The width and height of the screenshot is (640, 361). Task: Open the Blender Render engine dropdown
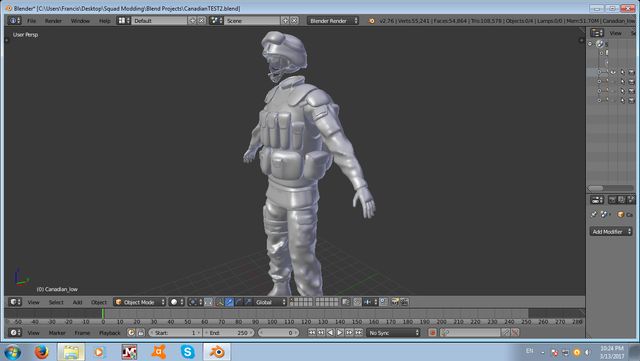[333, 21]
